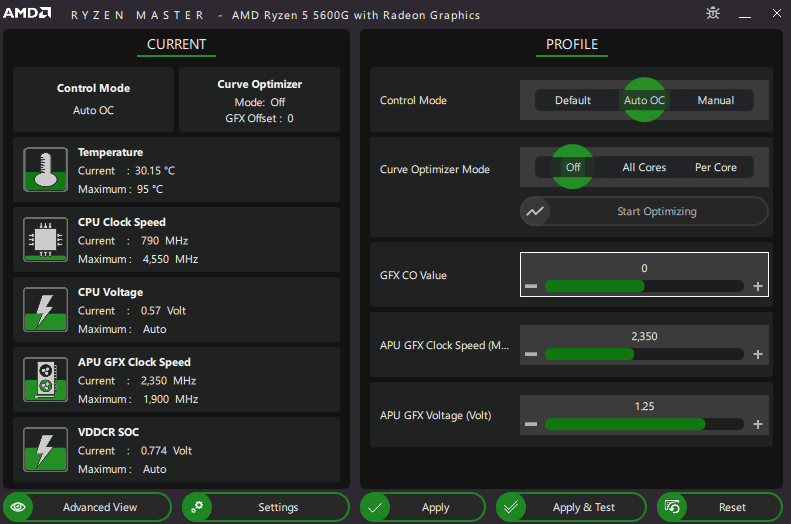Set Curve Optimizer Mode to All Cores

pyautogui.click(x=644, y=167)
